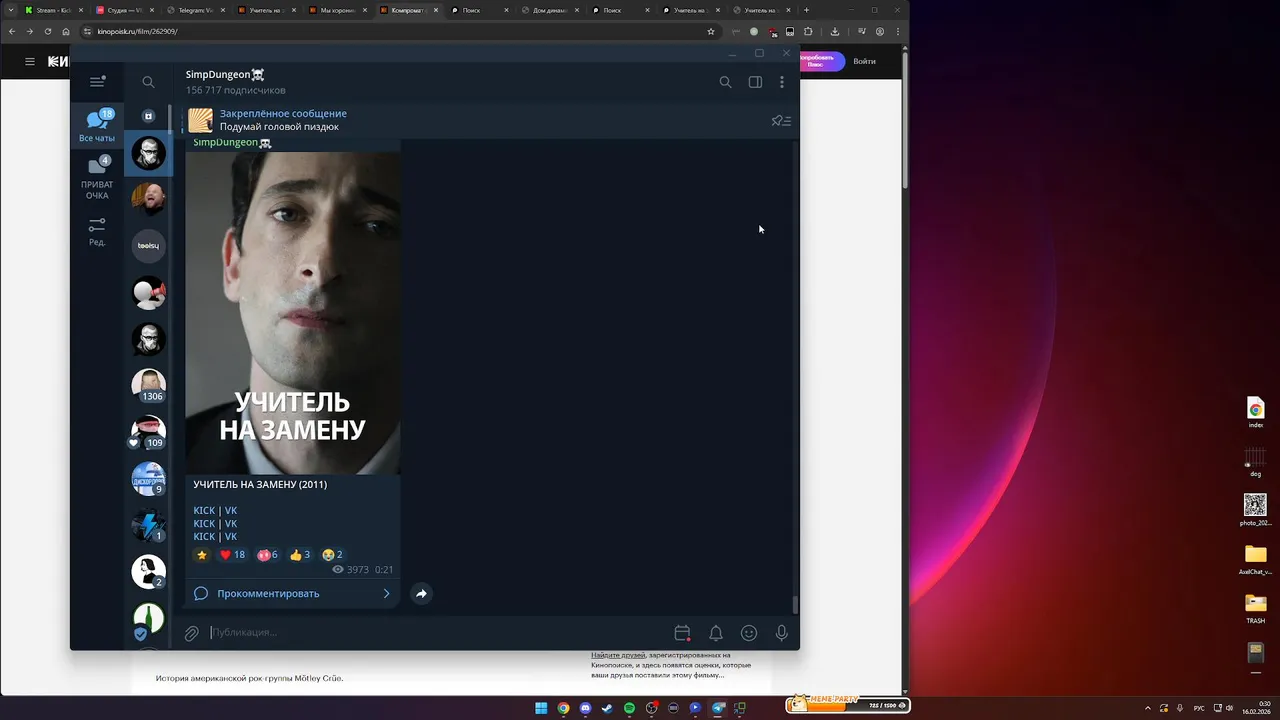Add the star reaction to post

pyautogui.click(x=202, y=554)
